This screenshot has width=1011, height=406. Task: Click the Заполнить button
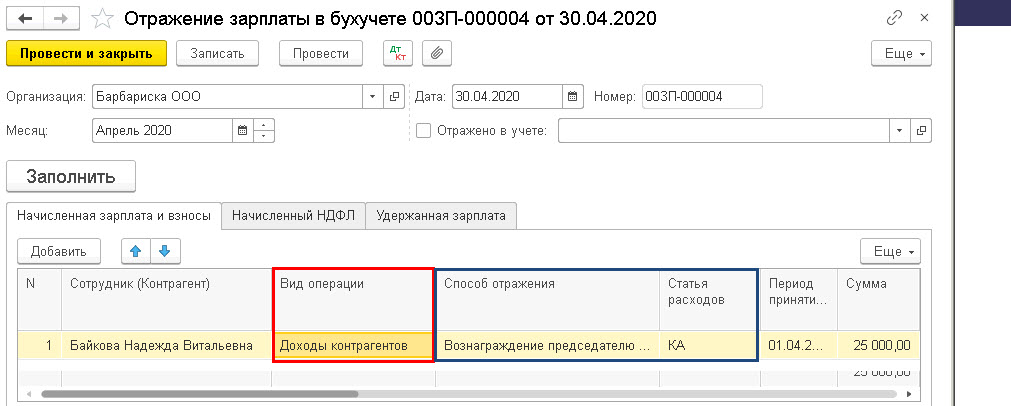pyautogui.click(x=71, y=176)
